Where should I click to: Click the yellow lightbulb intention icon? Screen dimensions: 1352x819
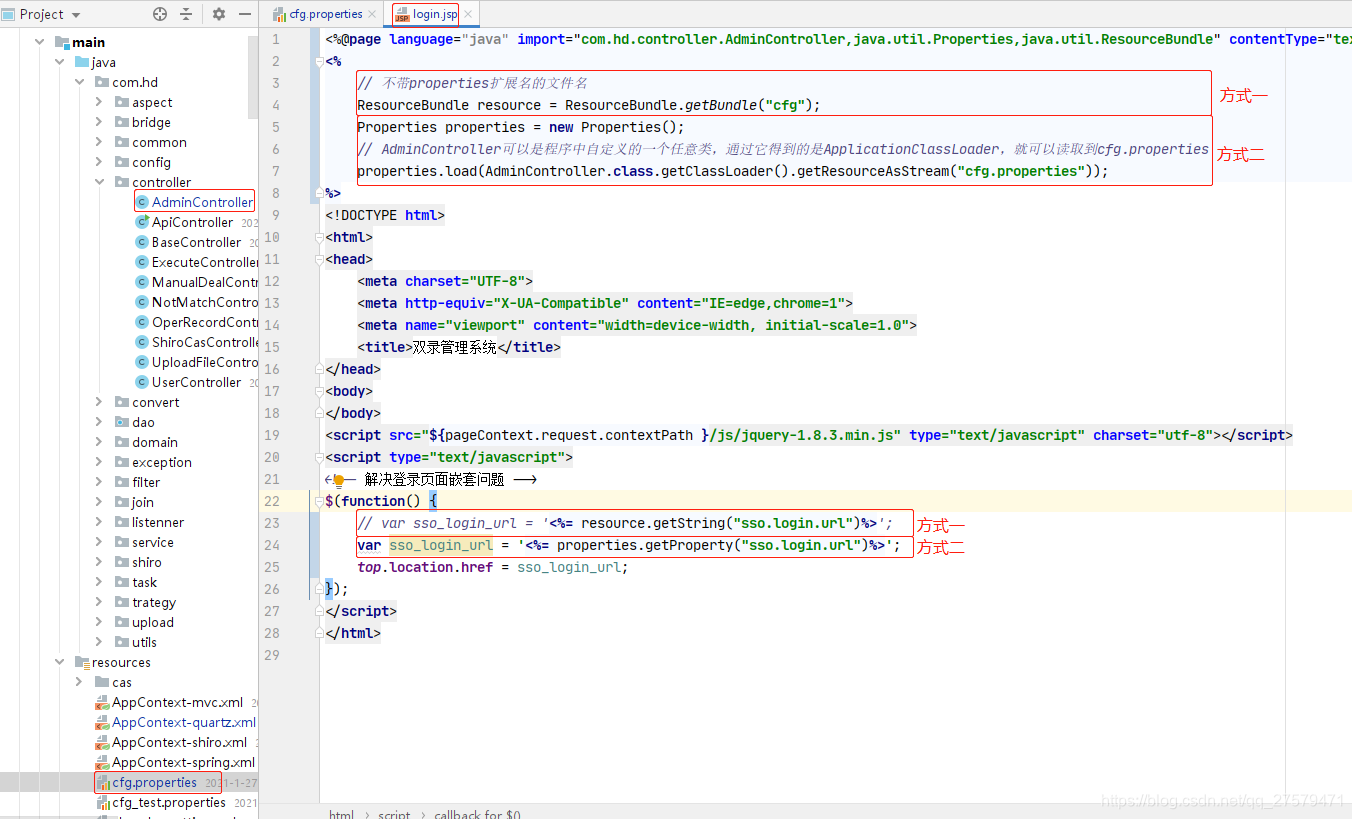point(339,480)
